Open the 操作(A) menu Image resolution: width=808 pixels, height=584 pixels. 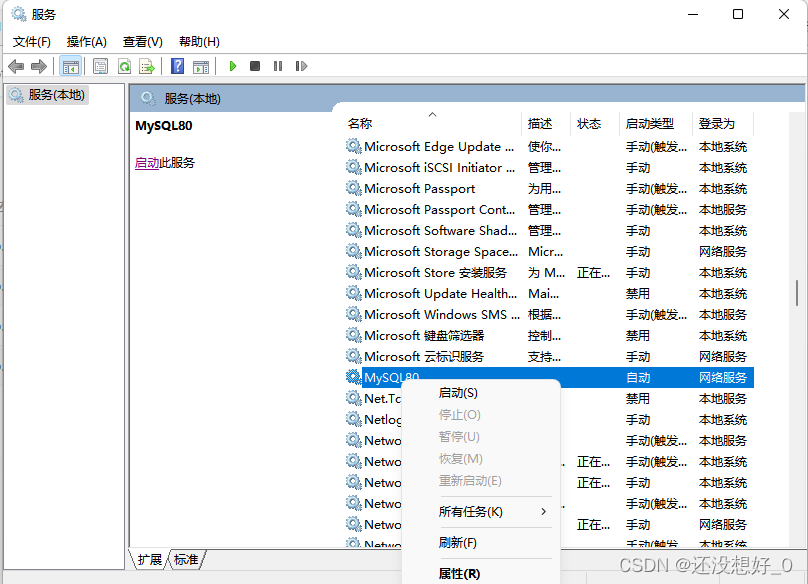pos(87,42)
